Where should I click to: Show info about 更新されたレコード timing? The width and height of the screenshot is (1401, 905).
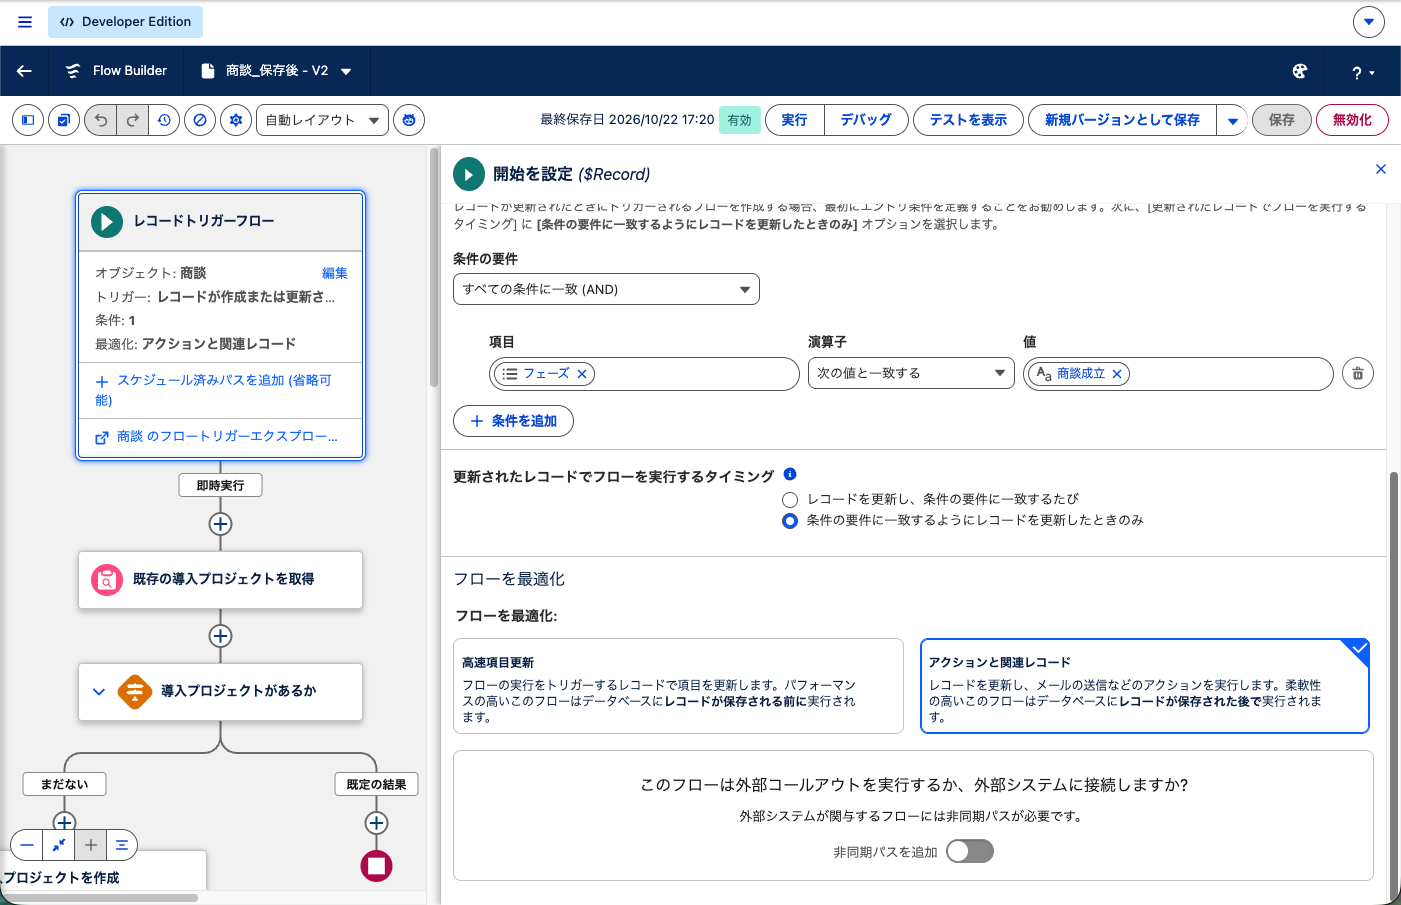[790, 474]
